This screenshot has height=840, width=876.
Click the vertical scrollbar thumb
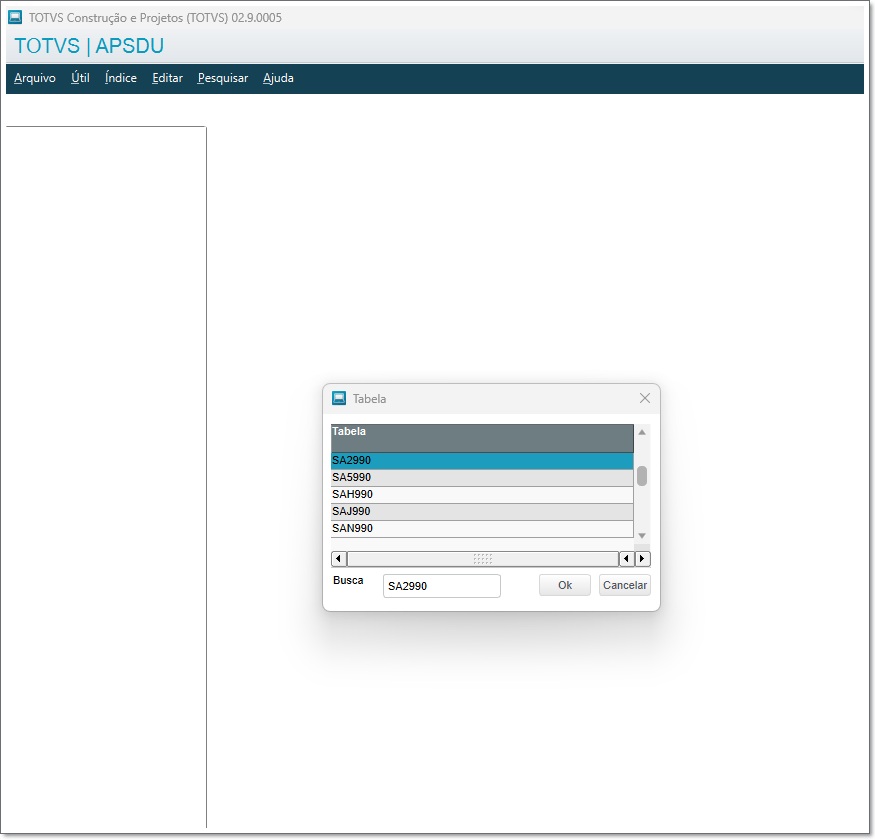click(x=642, y=476)
